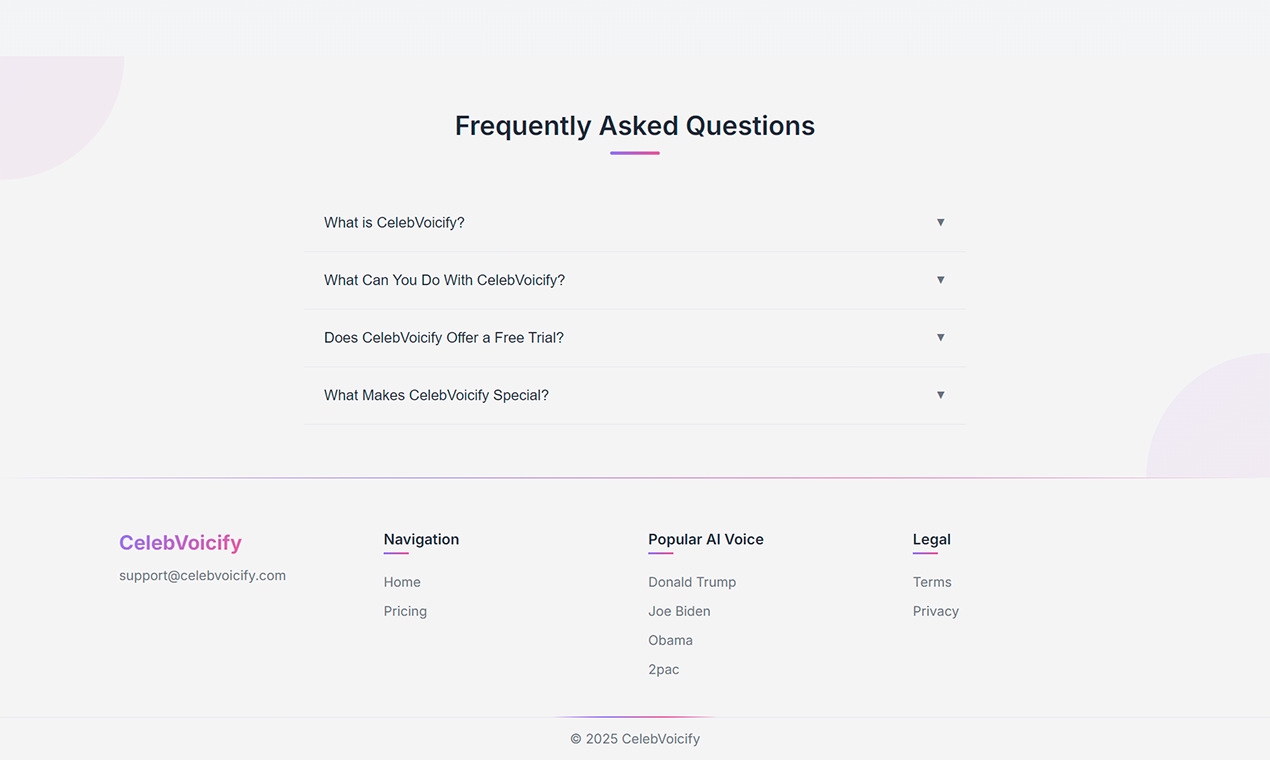Click the 'Popular AI Voice' footer heading
The width and height of the screenshot is (1270, 760).
(705, 539)
